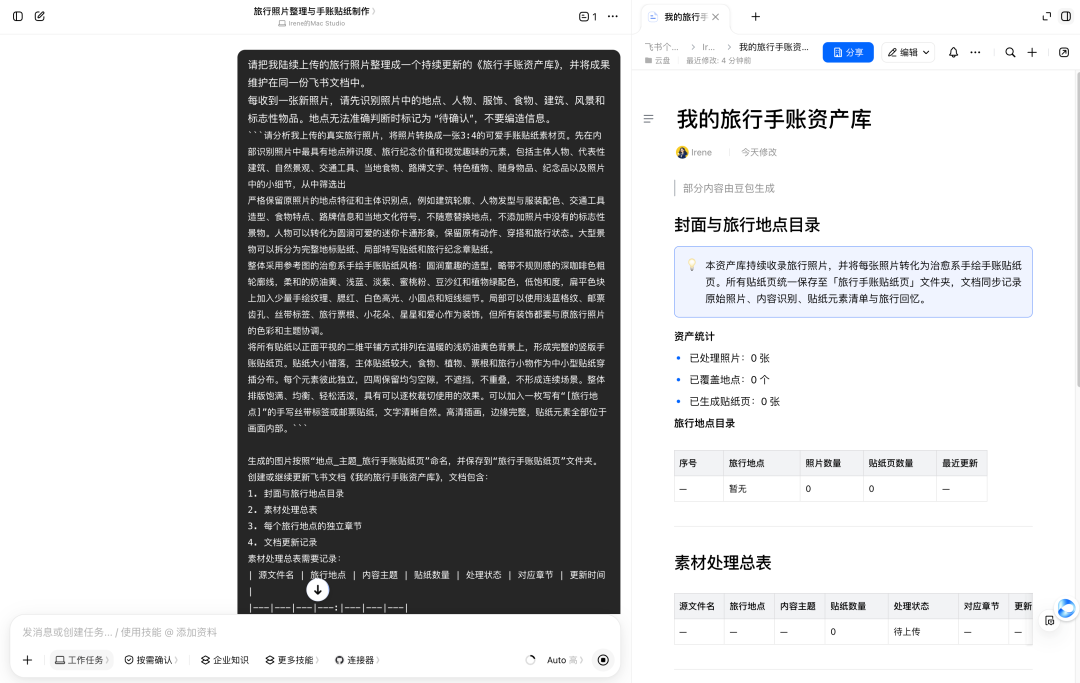Click the 最近更新 table header

pos(960,463)
